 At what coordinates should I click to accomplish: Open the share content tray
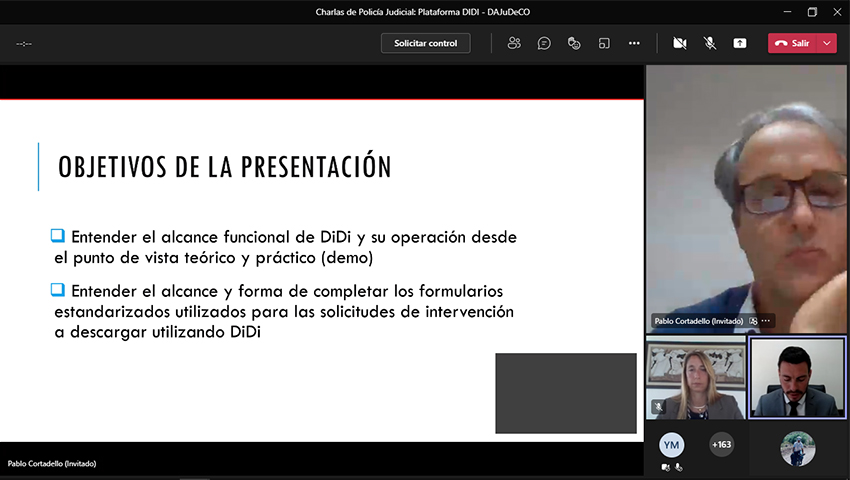739,43
